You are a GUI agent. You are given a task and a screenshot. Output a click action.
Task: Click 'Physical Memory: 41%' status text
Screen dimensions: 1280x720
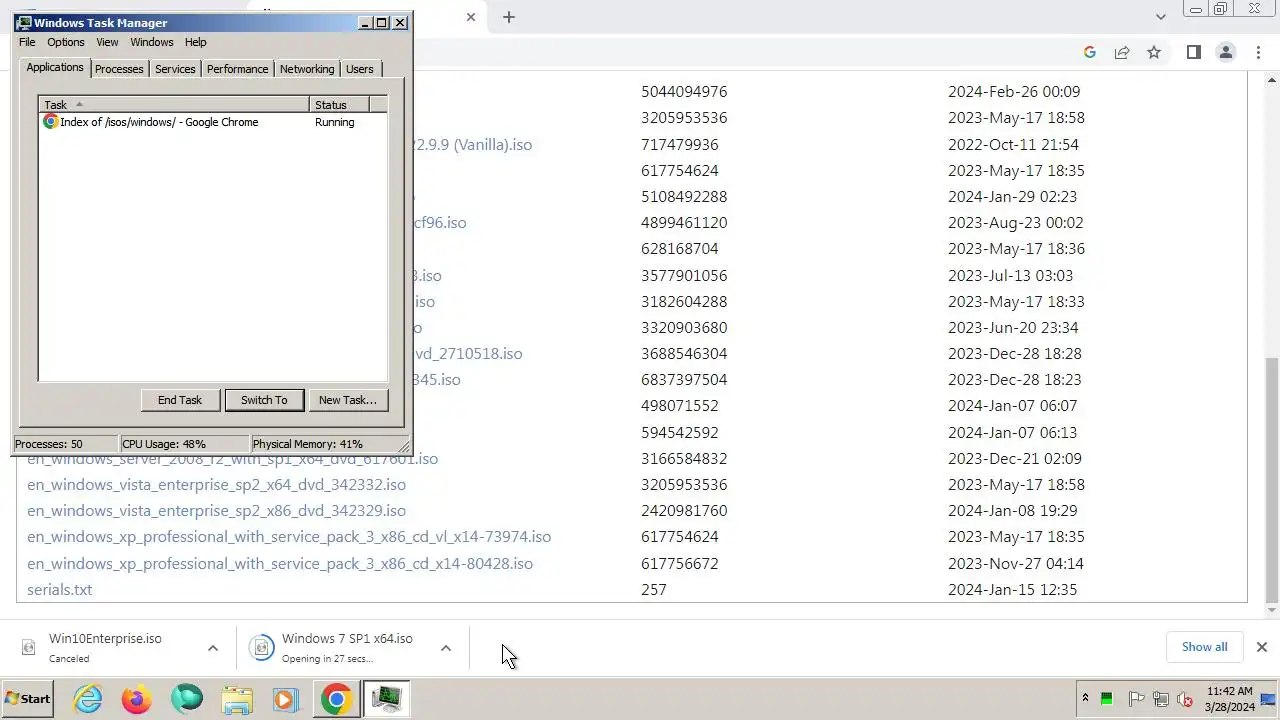(x=308, y=444)
